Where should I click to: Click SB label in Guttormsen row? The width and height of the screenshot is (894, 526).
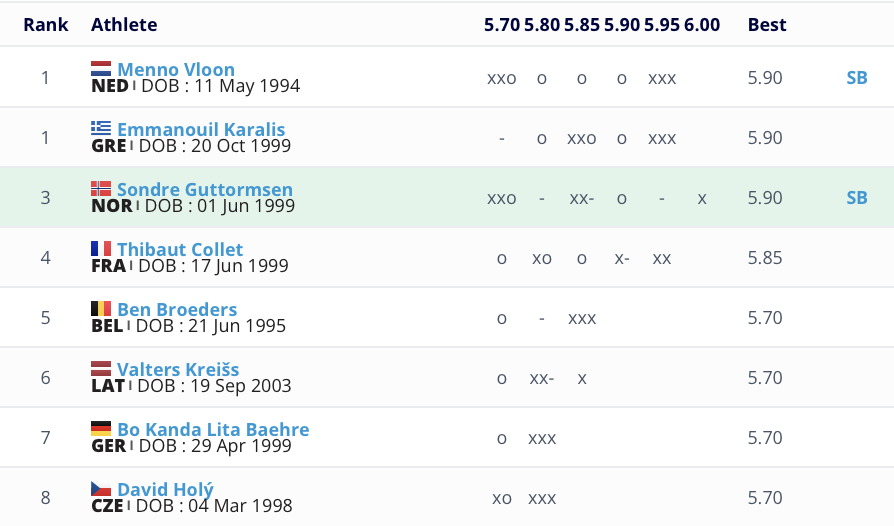857,198
